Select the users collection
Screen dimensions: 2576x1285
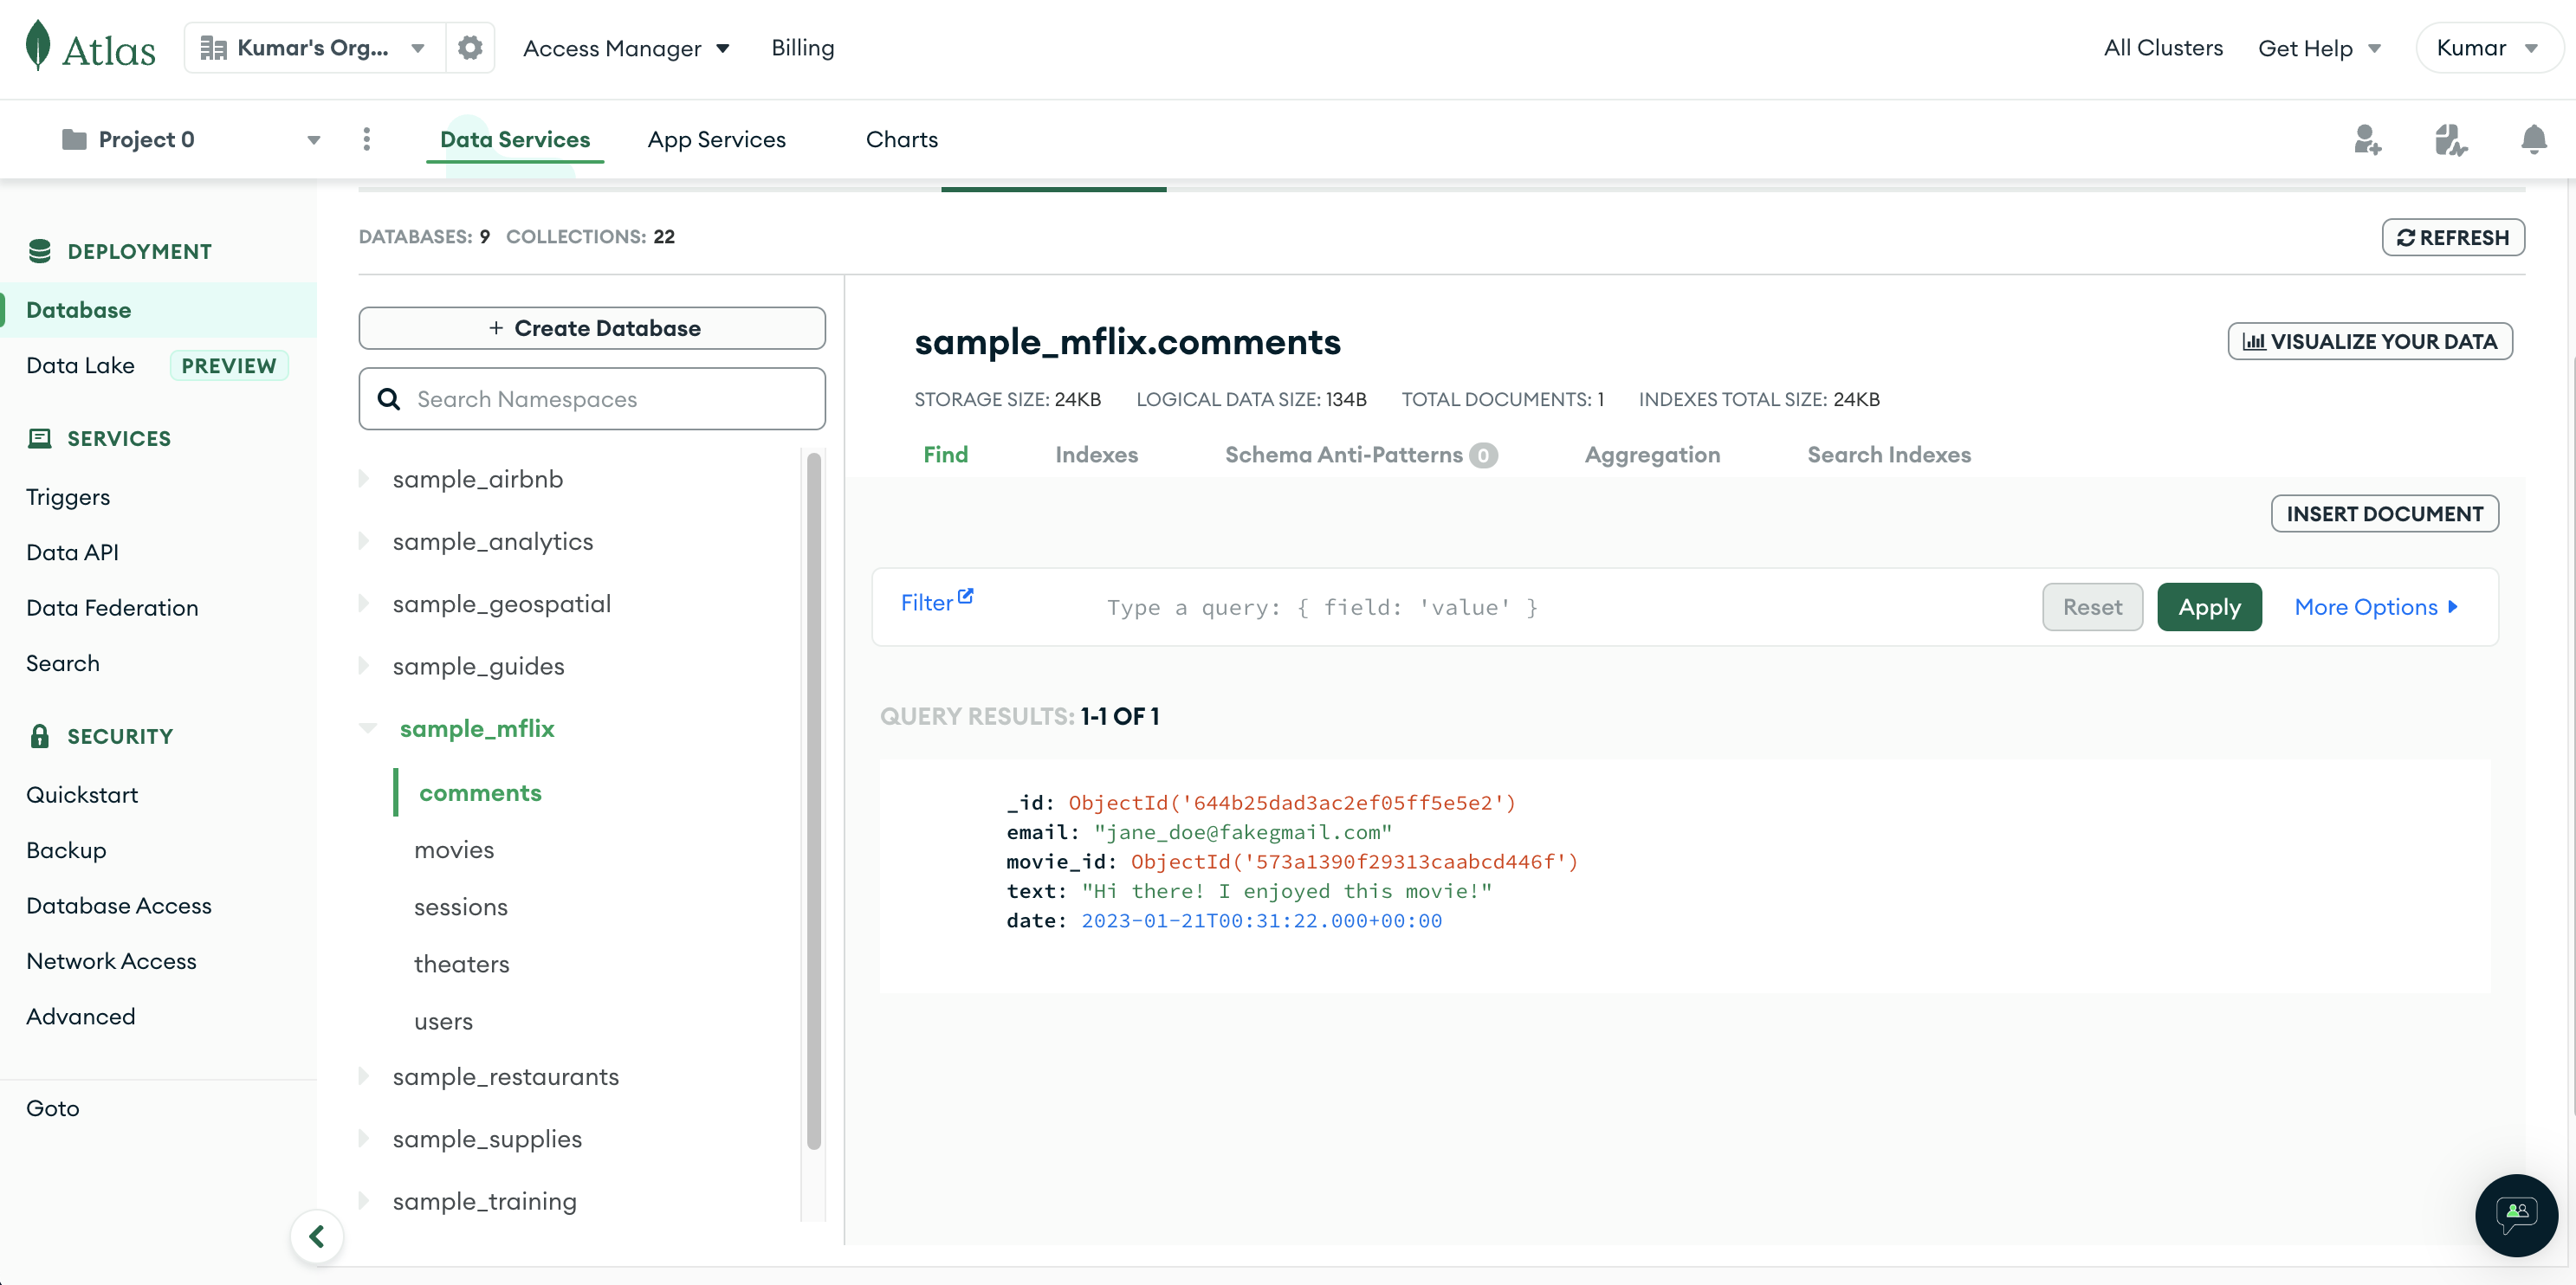(443, 1021)
